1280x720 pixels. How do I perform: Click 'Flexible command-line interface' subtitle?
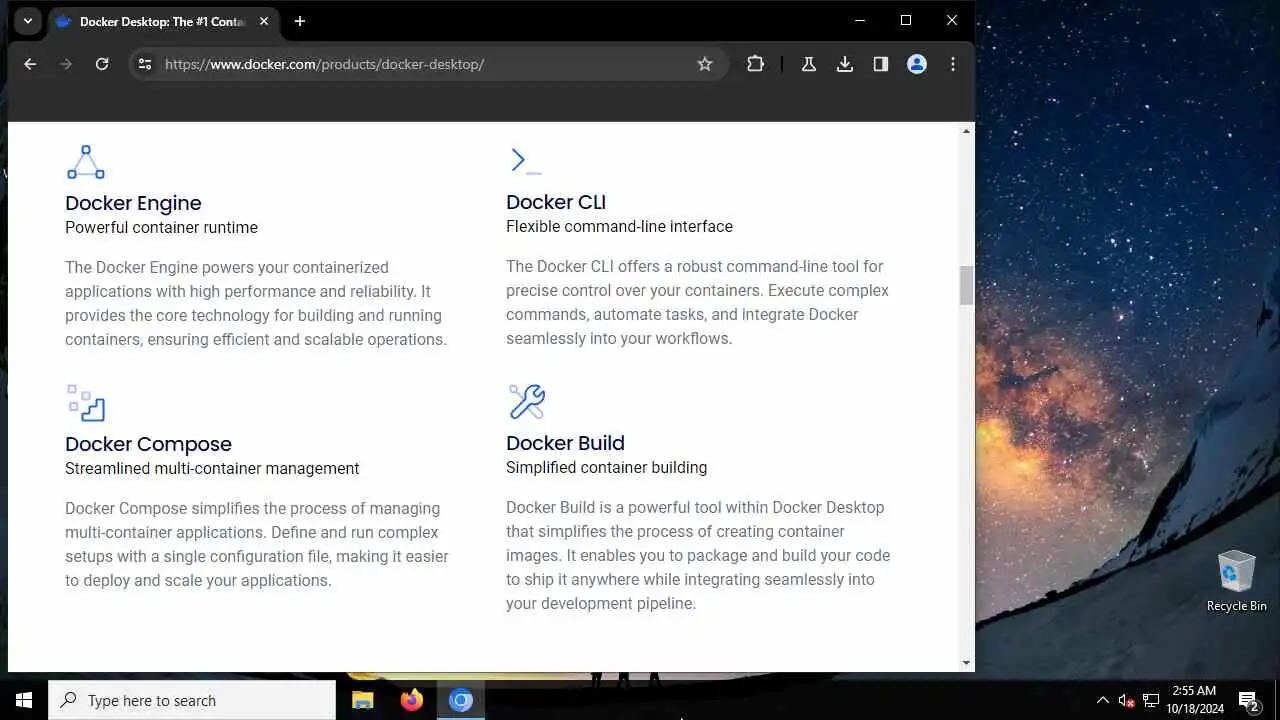619,226
